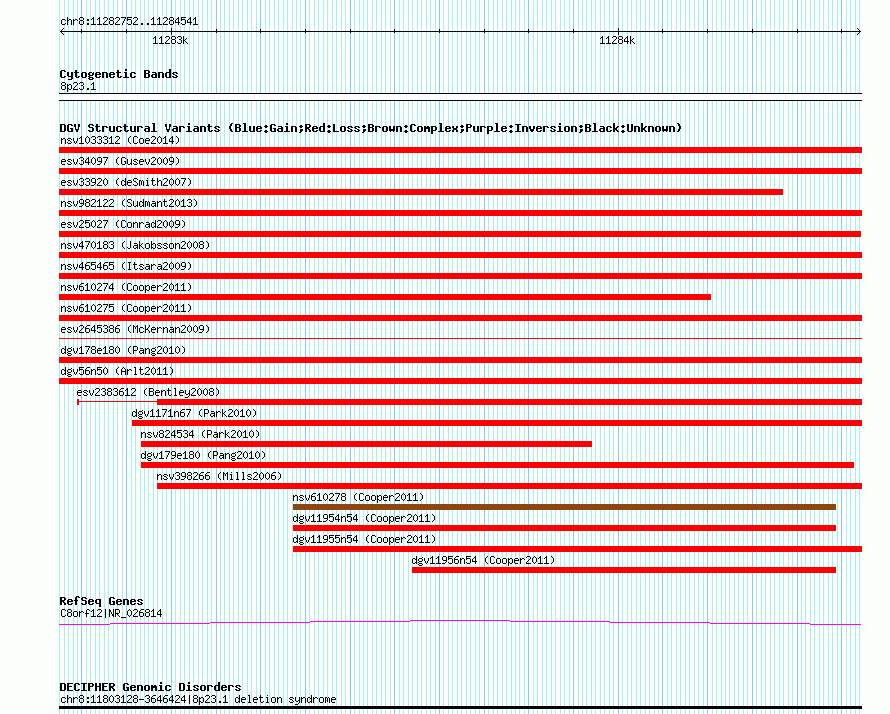The image size is (890, 714).
Task: Select variant nsv824534 (Park2010) label
Action: (x=200, y=434)
